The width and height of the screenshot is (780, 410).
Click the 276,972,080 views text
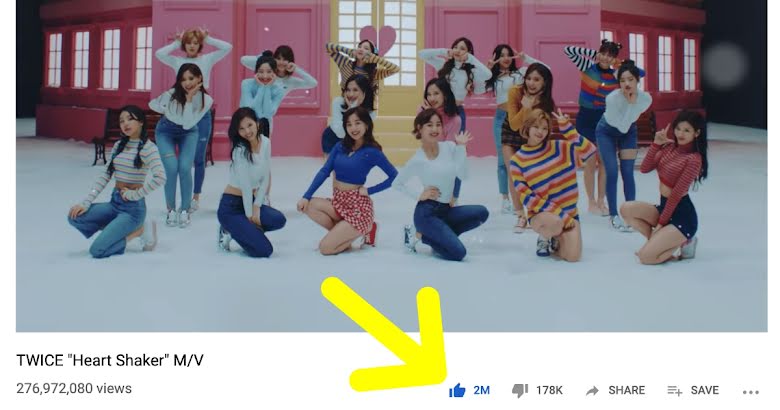pyautogui.click(x=74, y=389)
